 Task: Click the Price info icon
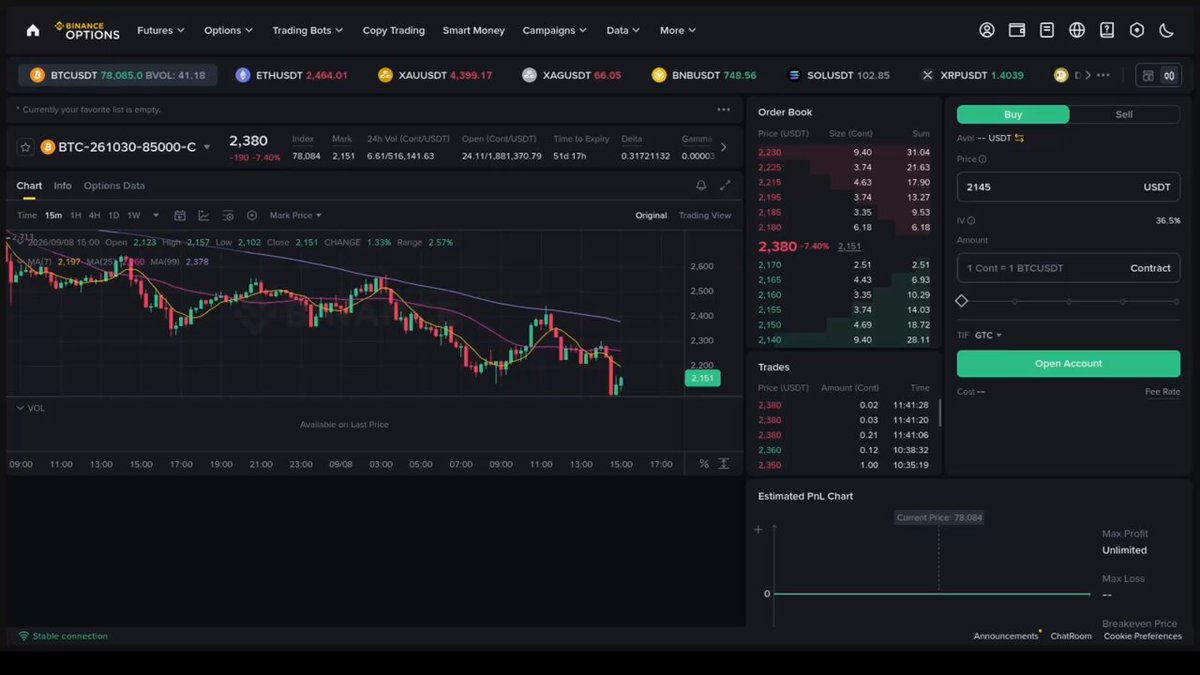click(982, 159)
